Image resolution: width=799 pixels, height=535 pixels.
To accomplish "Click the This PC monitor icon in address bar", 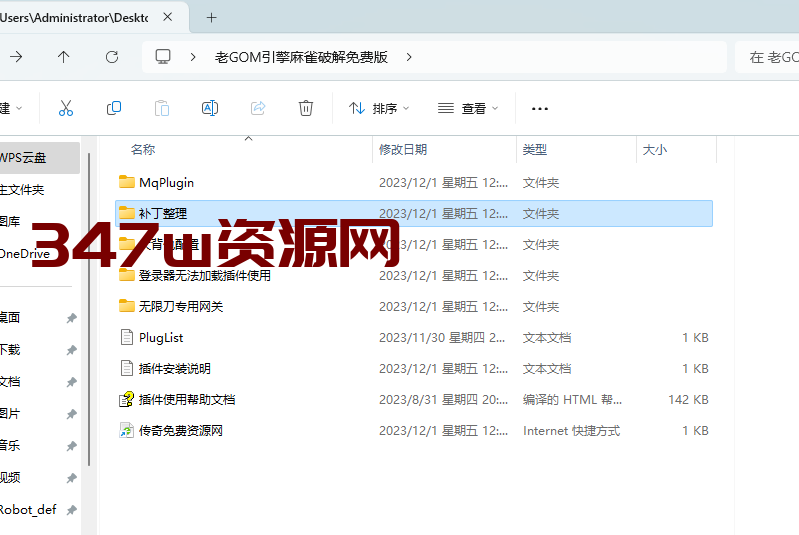I will [163, 57].
